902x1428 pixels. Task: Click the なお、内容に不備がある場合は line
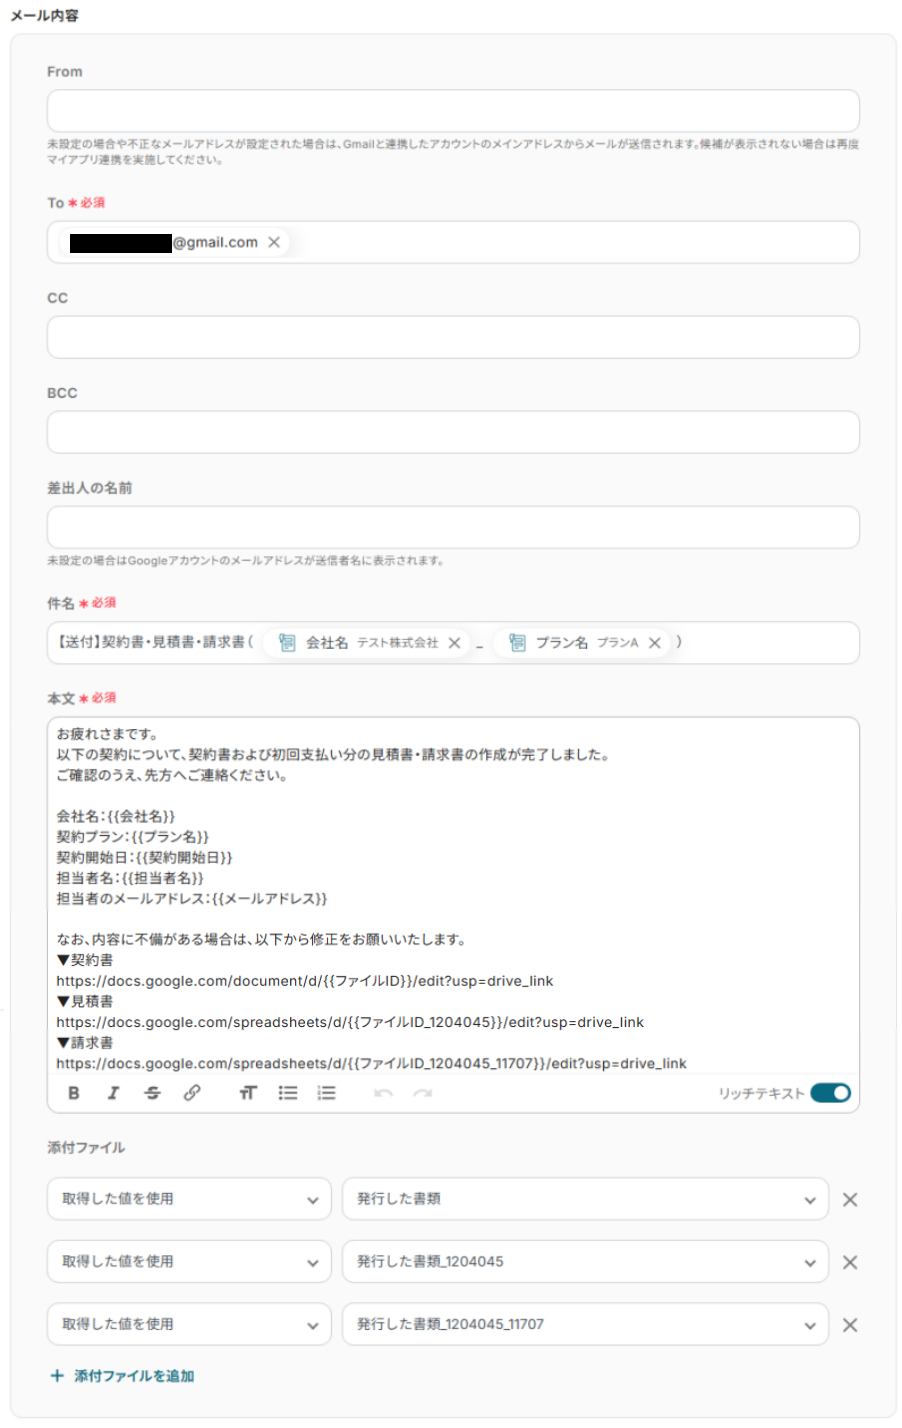coord(261,940)
